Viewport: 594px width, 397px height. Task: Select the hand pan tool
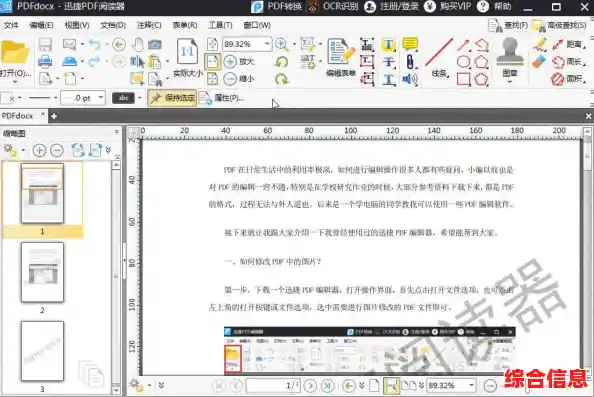138,44
